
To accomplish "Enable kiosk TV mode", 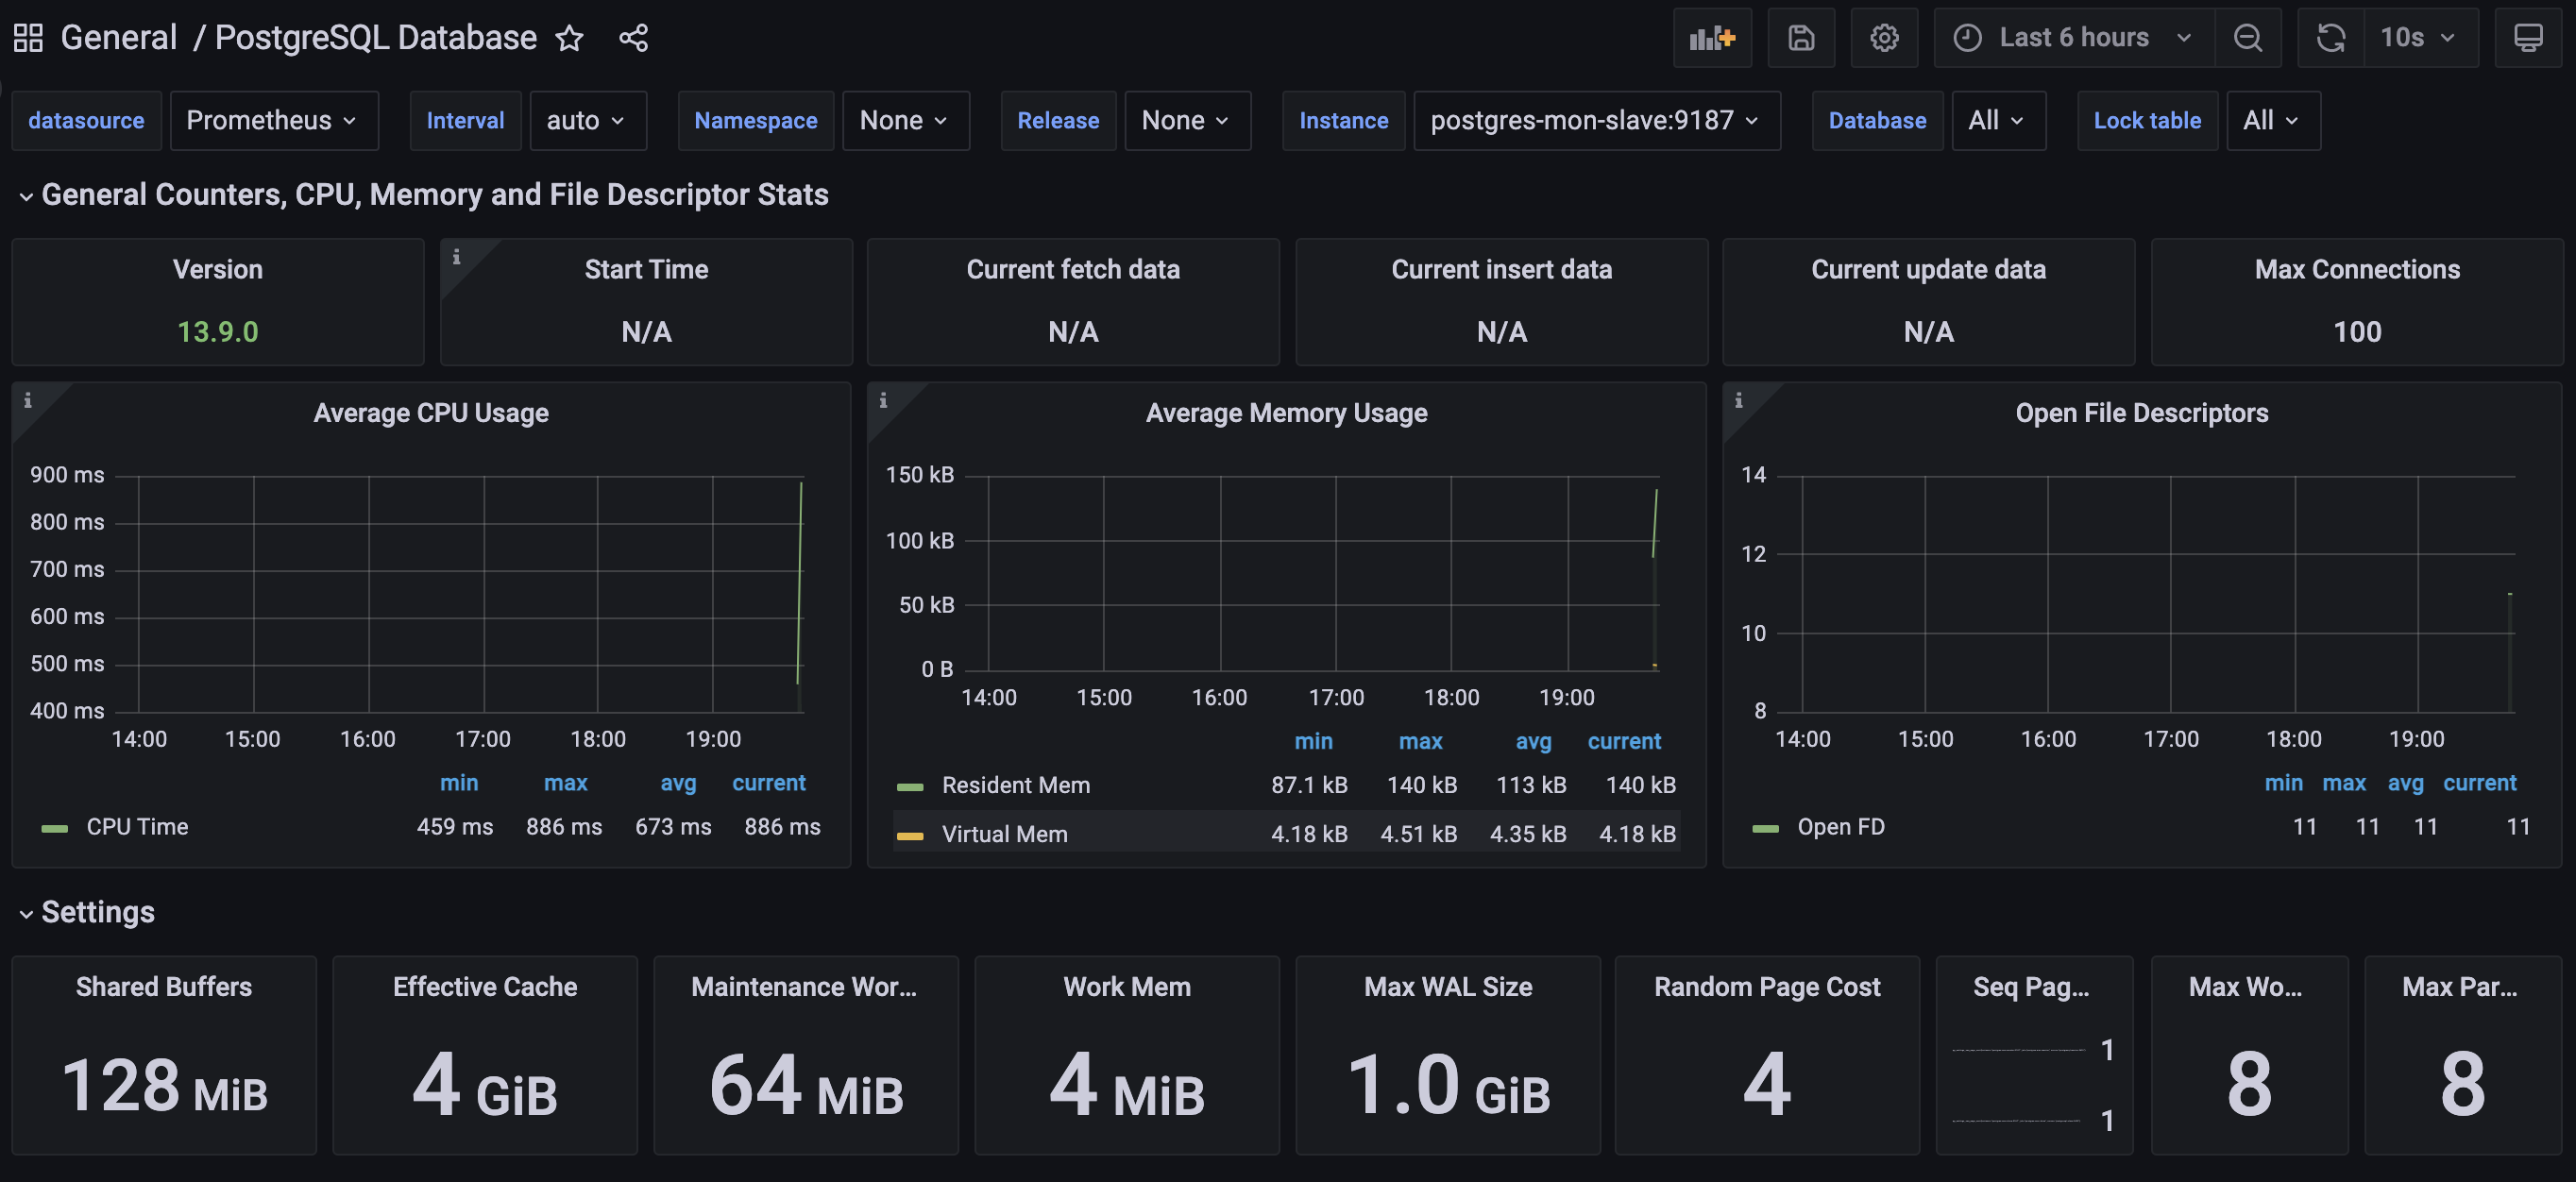I will tap(2529, 37).
